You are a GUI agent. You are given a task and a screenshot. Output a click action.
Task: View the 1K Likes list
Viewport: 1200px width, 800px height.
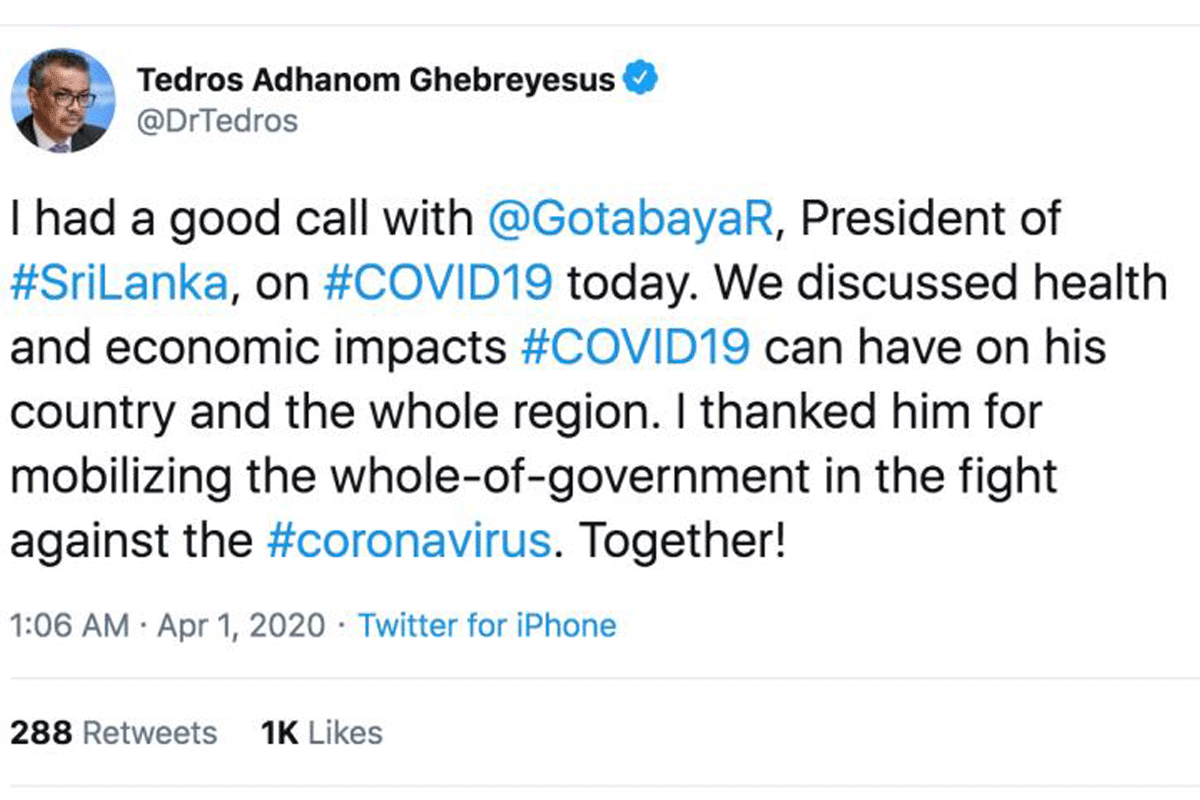coord(321,732)
